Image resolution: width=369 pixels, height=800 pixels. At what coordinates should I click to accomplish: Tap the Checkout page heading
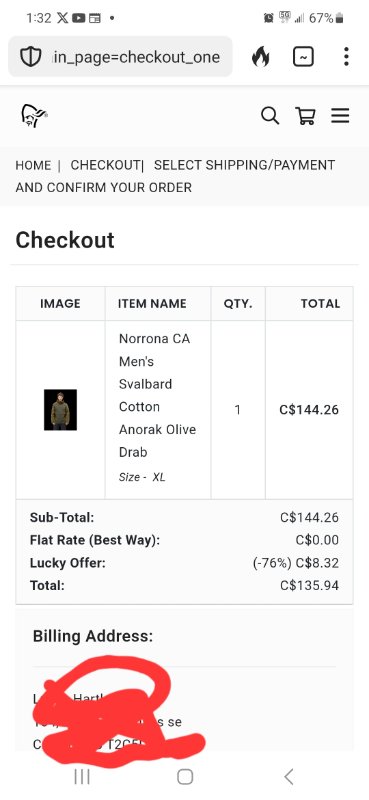[65, 240]
